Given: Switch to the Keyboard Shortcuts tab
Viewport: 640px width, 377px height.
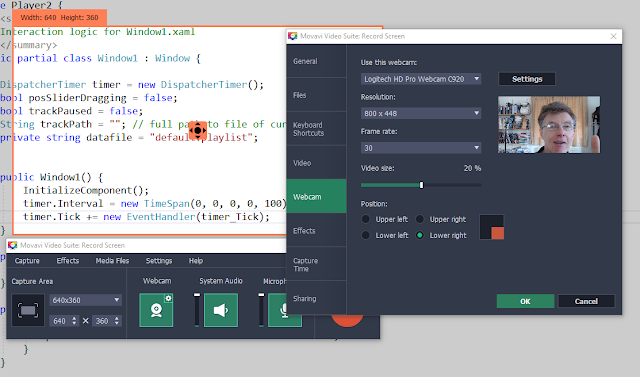Looking at the screenshot, I should [316, 129].
